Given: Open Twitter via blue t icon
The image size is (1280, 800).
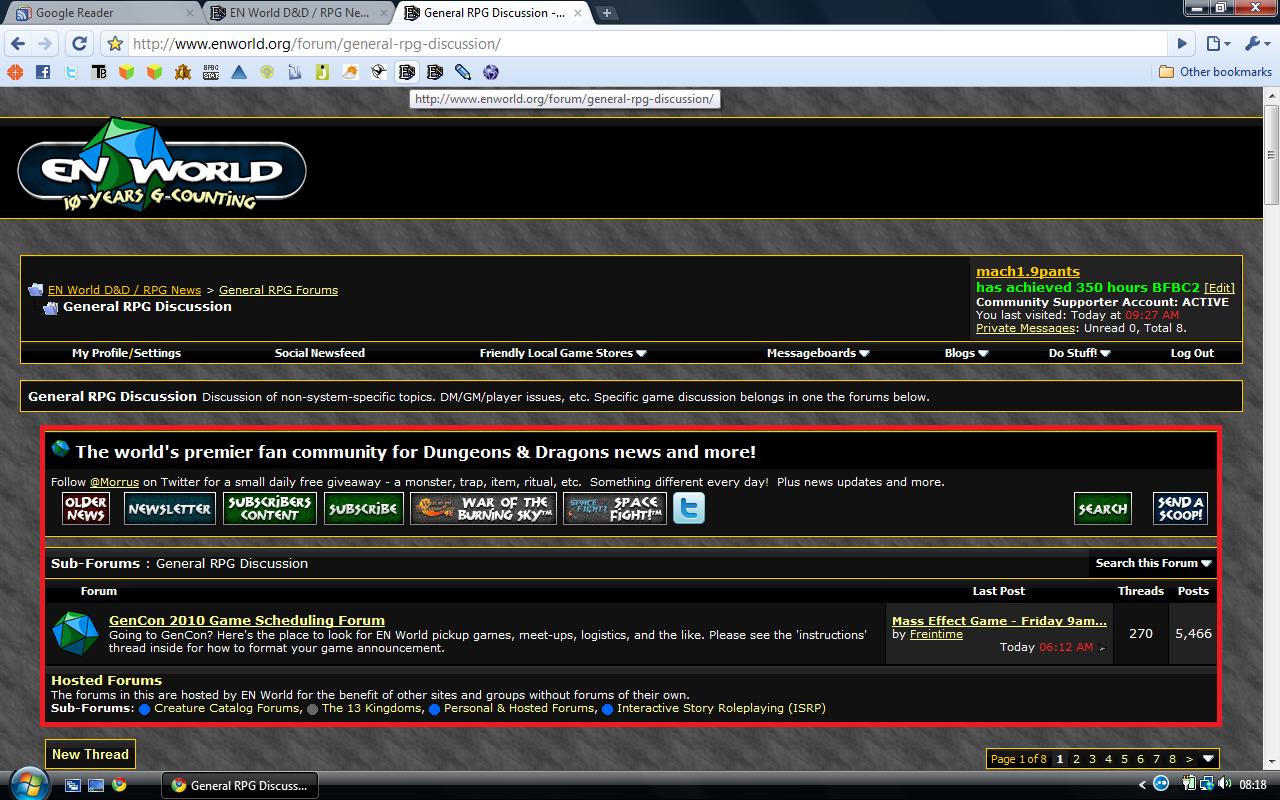Looking at the screenshot, I should (688, 508).
